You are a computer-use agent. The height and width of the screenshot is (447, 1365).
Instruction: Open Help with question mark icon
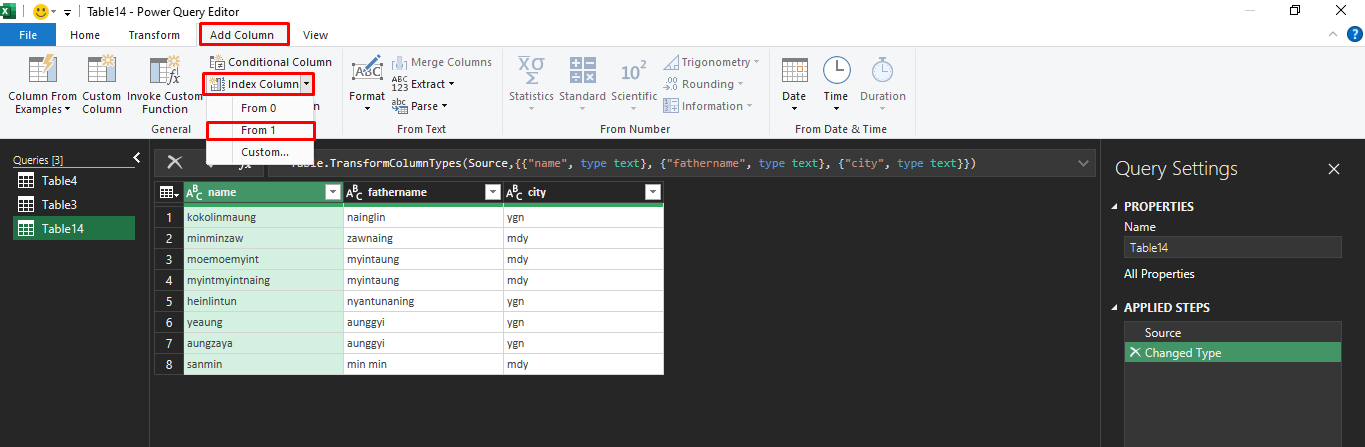1353,34
